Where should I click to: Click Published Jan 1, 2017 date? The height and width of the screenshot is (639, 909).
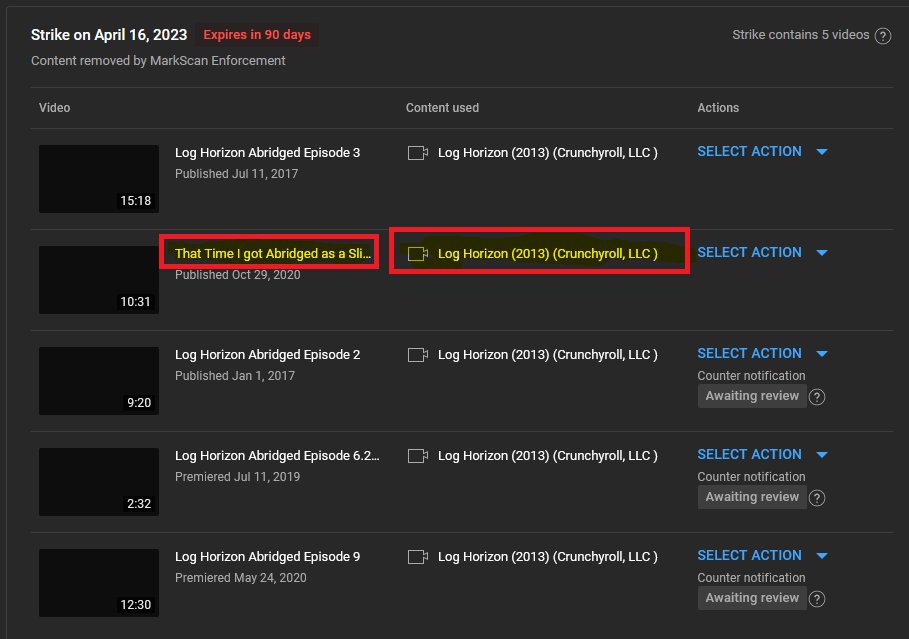235,376
